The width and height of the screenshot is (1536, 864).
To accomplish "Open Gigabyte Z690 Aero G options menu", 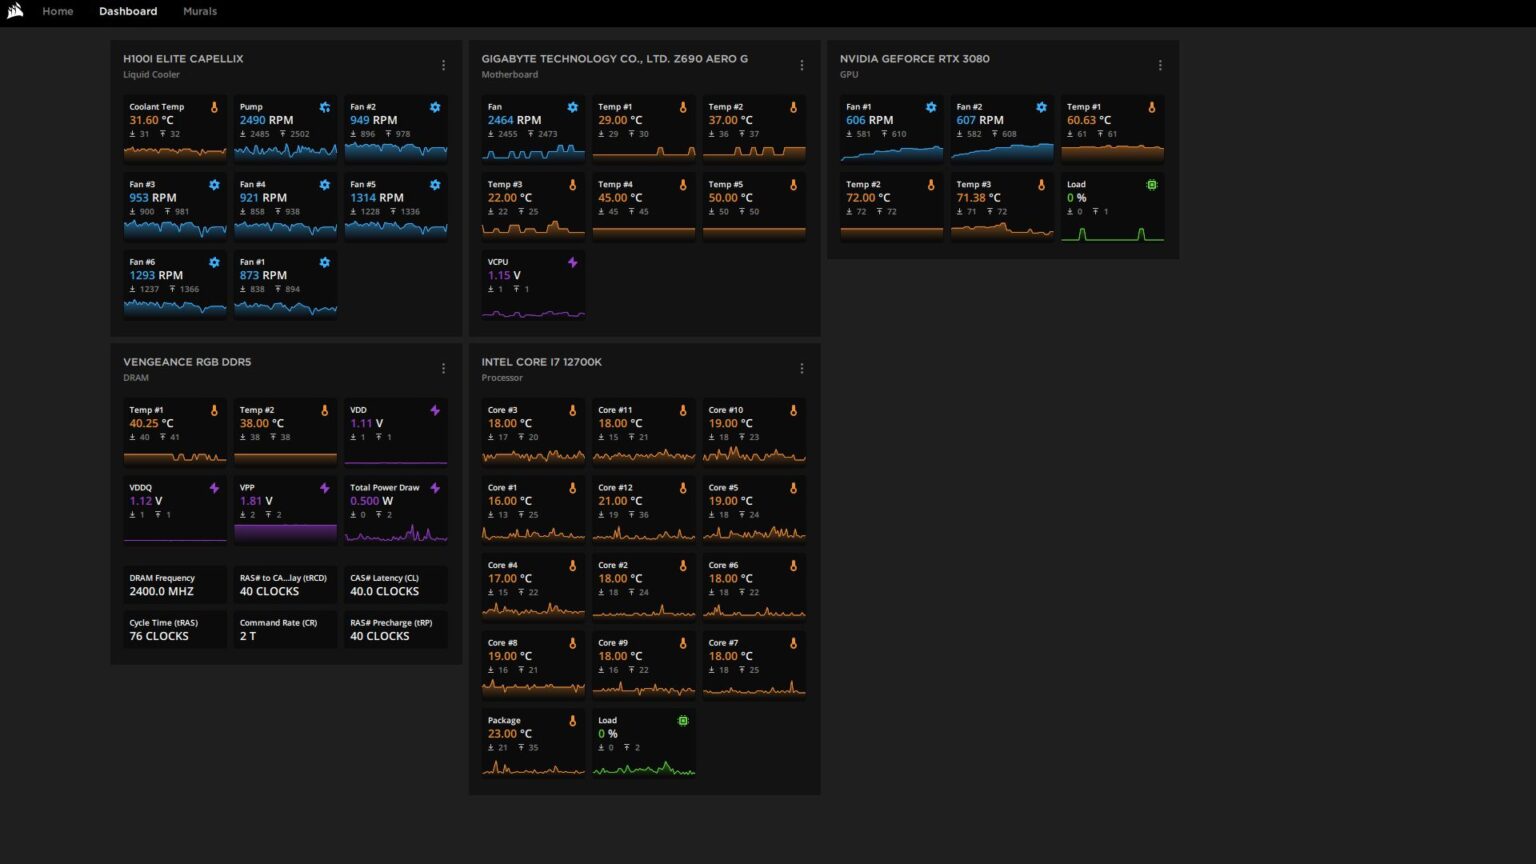I will (x=802, y=66).
